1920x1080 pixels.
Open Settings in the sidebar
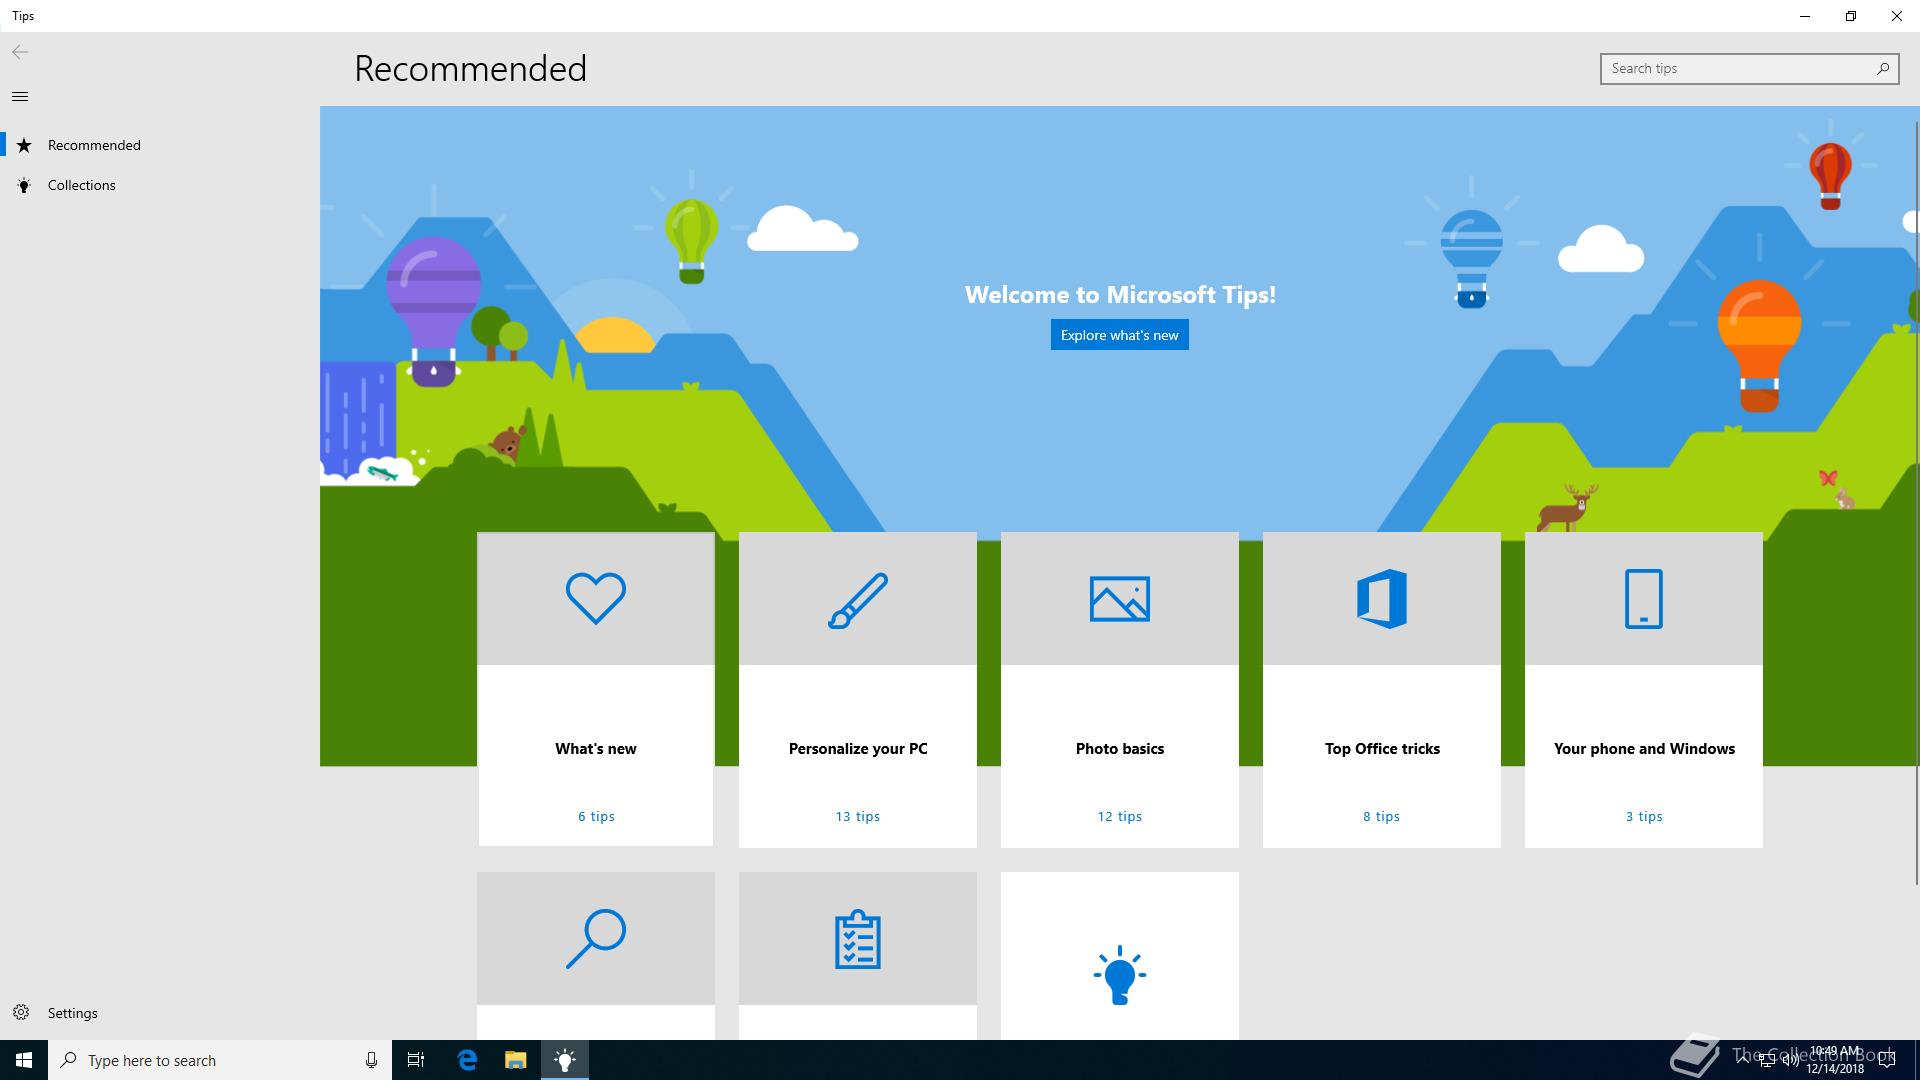(160, 1013)
